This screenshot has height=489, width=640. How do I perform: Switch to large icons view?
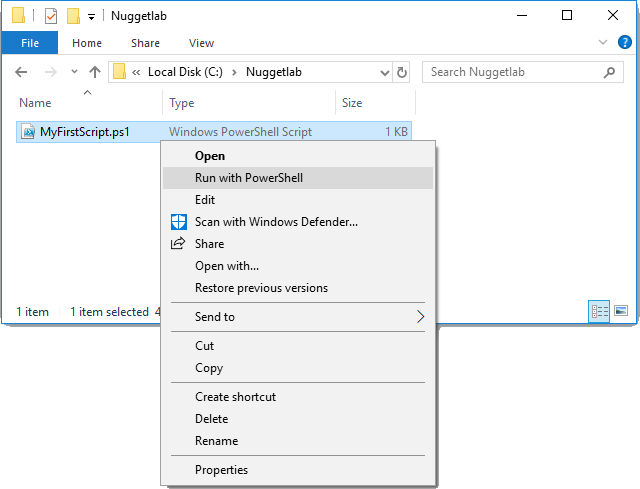621,311
